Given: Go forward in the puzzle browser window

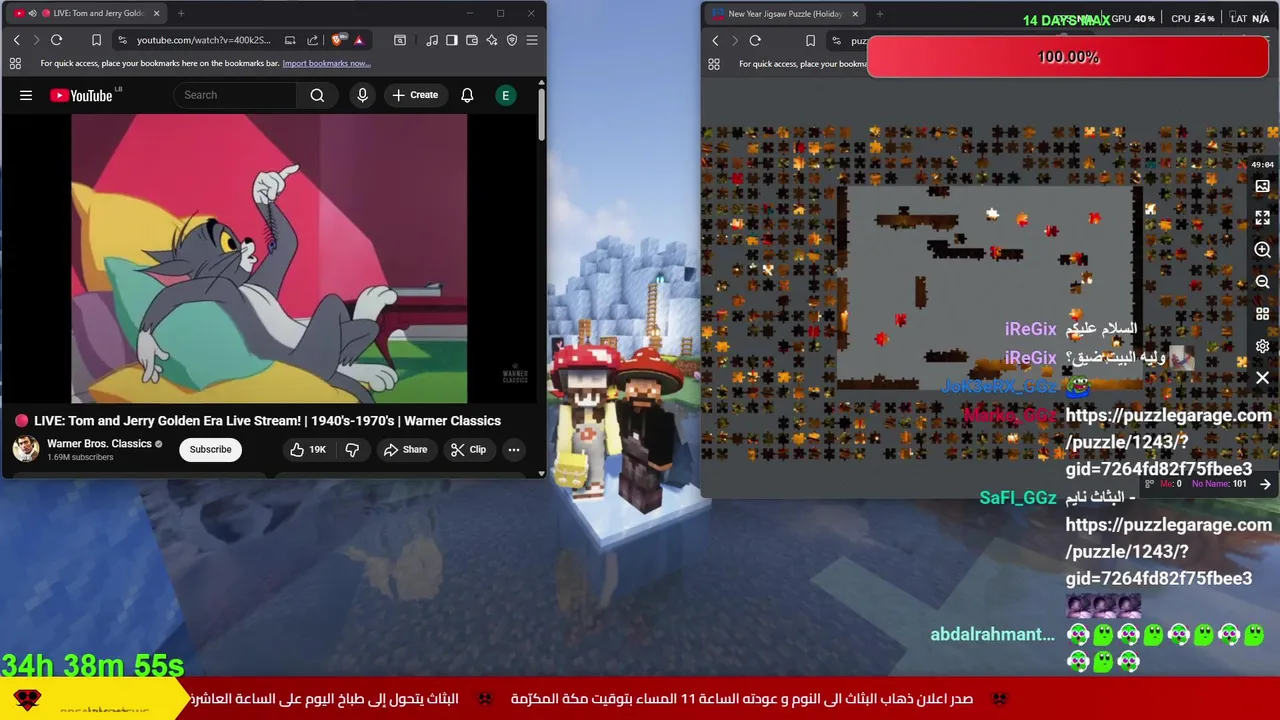Looking at the screenshot, I should click(x=735, y=41).
